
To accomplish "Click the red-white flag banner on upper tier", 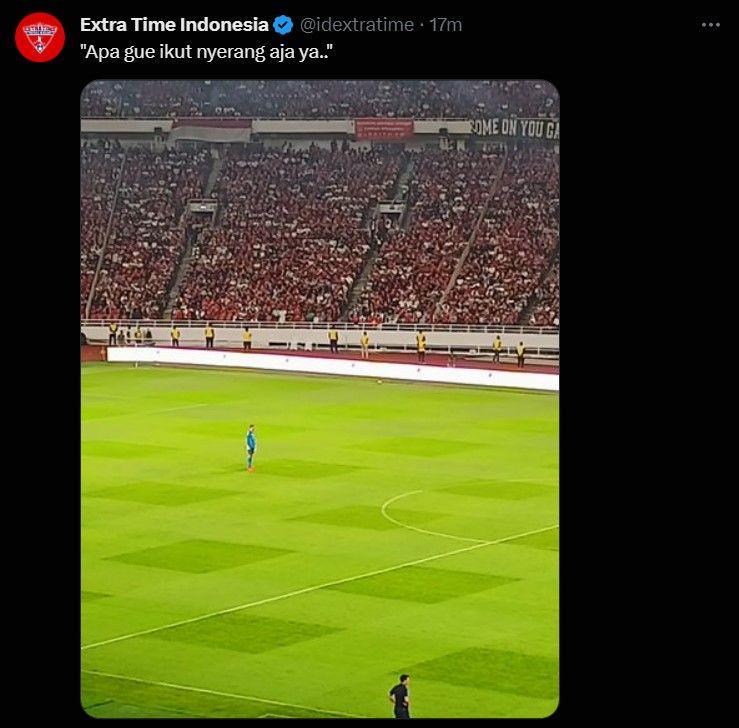I will pyautogui.click(x=211, y=130).
